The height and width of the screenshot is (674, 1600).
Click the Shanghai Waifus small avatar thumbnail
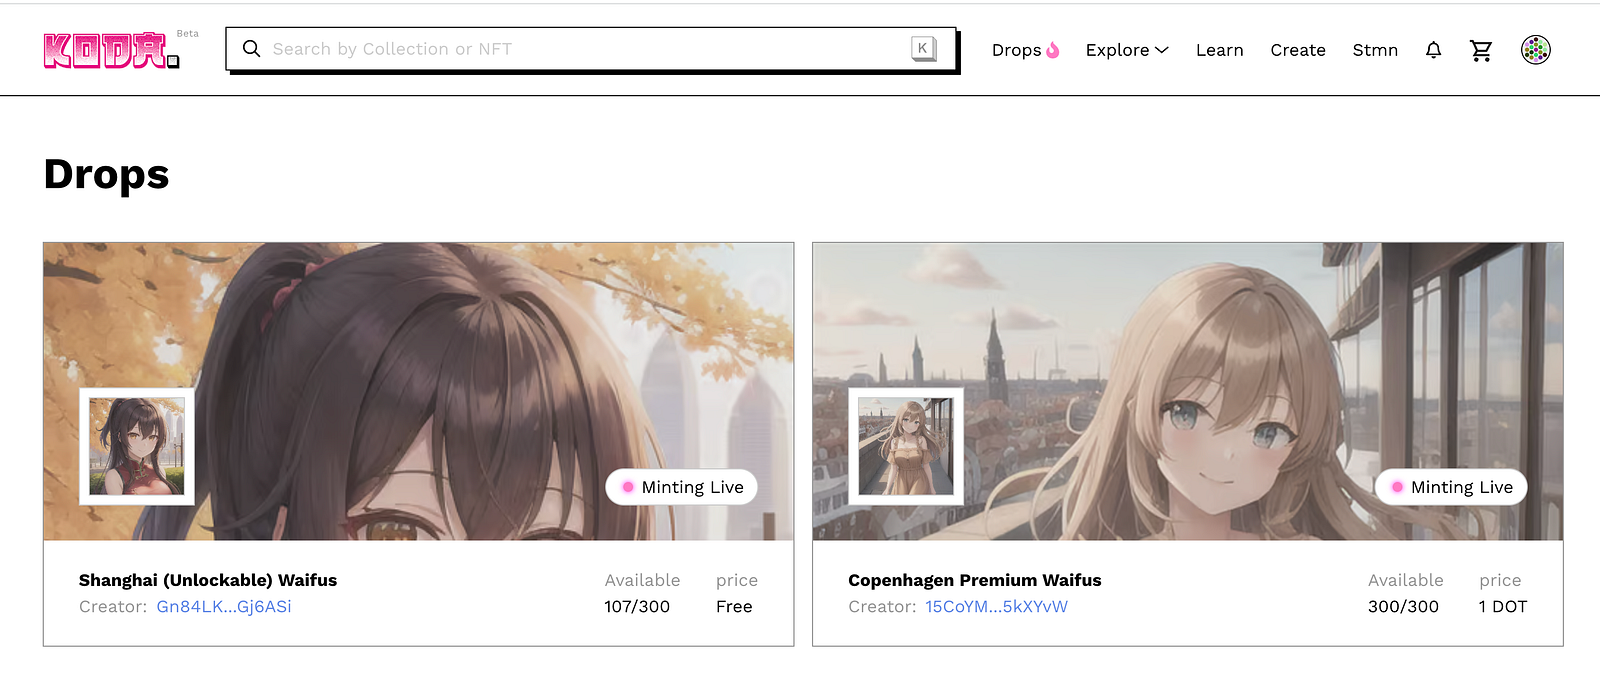point(137,446)
